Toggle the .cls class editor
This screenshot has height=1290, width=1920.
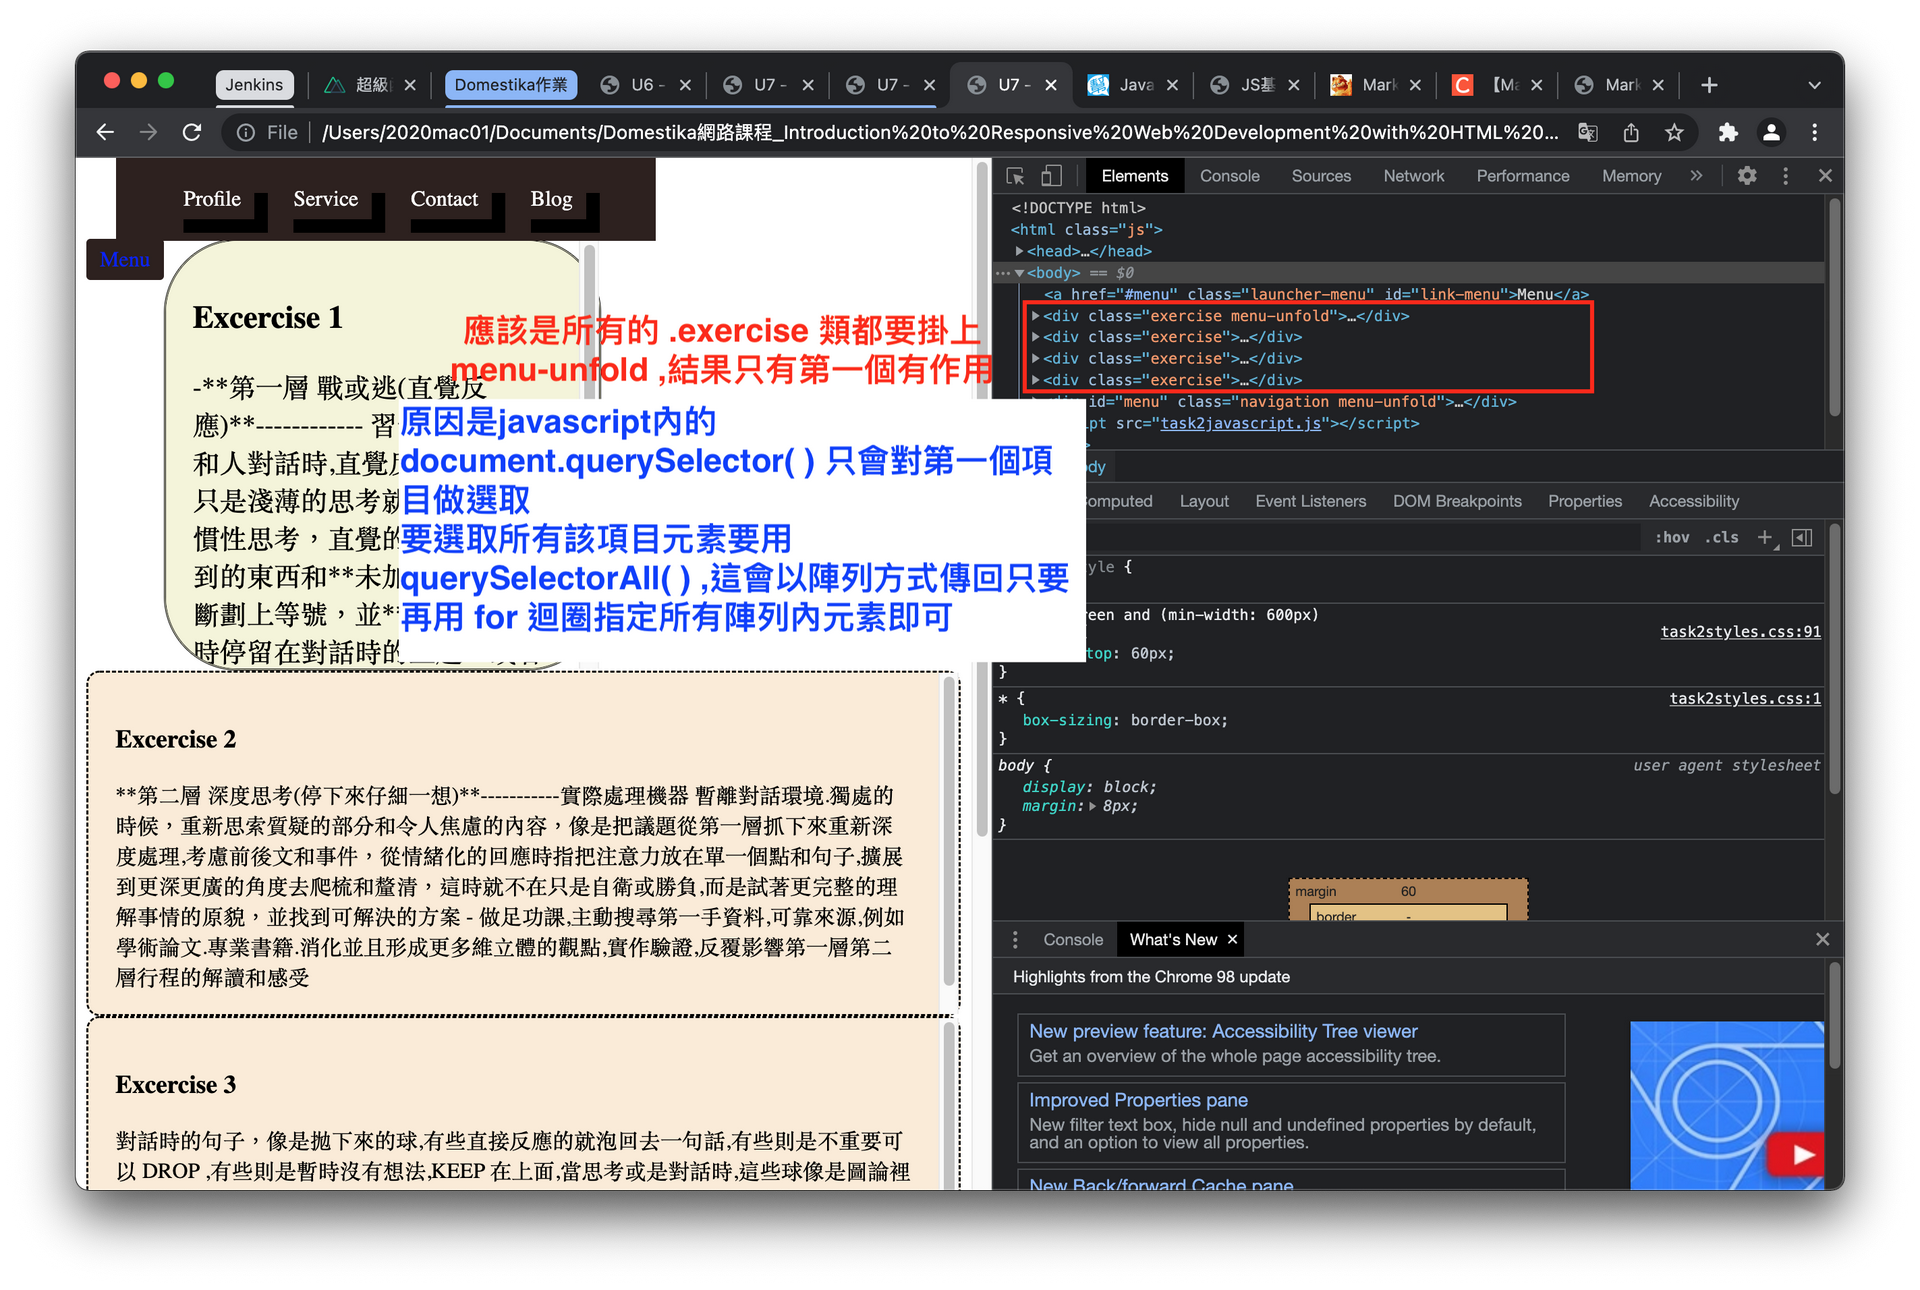(x=1721, y=538)
